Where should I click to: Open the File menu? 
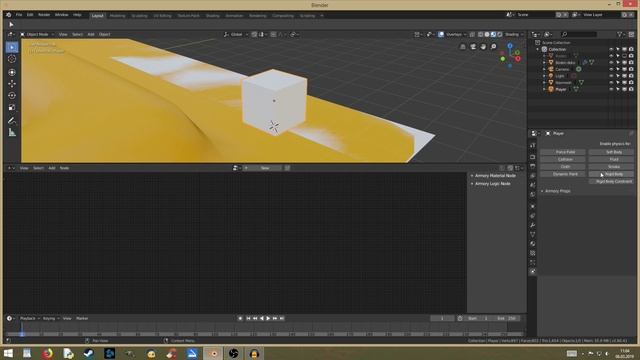click(x=19, y=15)
